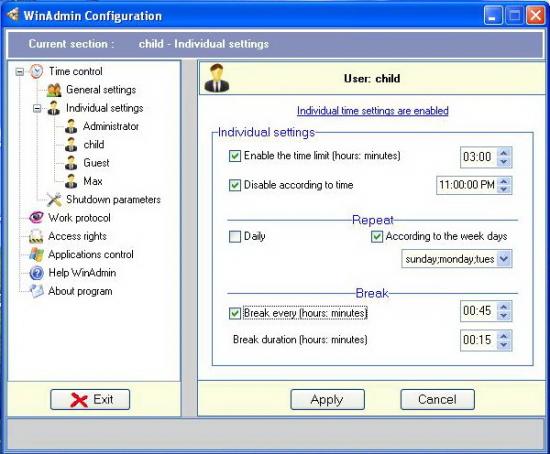Click the Work protocol eye icon
This screenshot has height=454, width=550.
pos(36,218)
